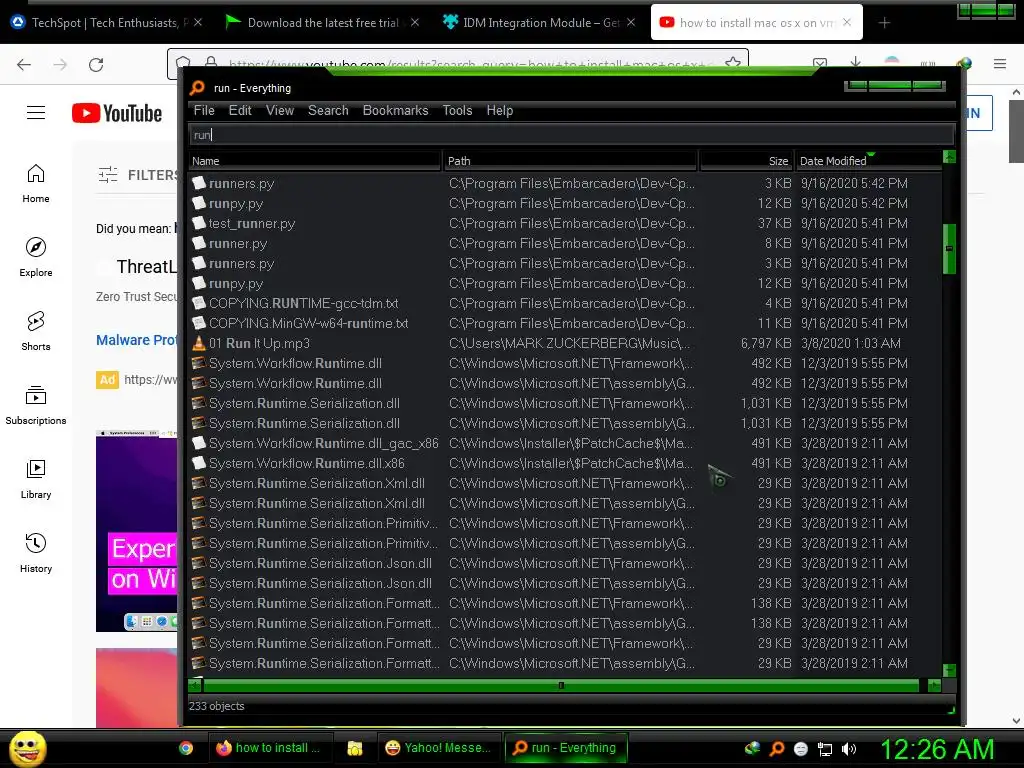Close the TechSpot browser tab
The image size is (1024, 768).
[x=198, y=22]
